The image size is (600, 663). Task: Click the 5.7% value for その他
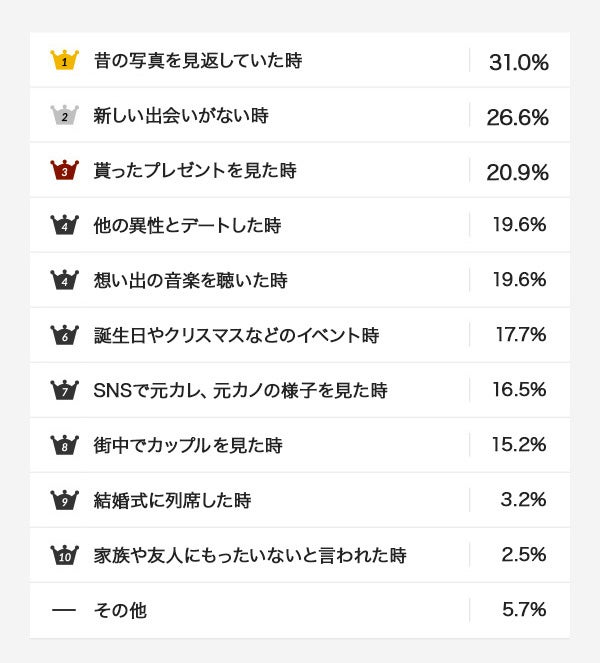click(x=524, y=610)
